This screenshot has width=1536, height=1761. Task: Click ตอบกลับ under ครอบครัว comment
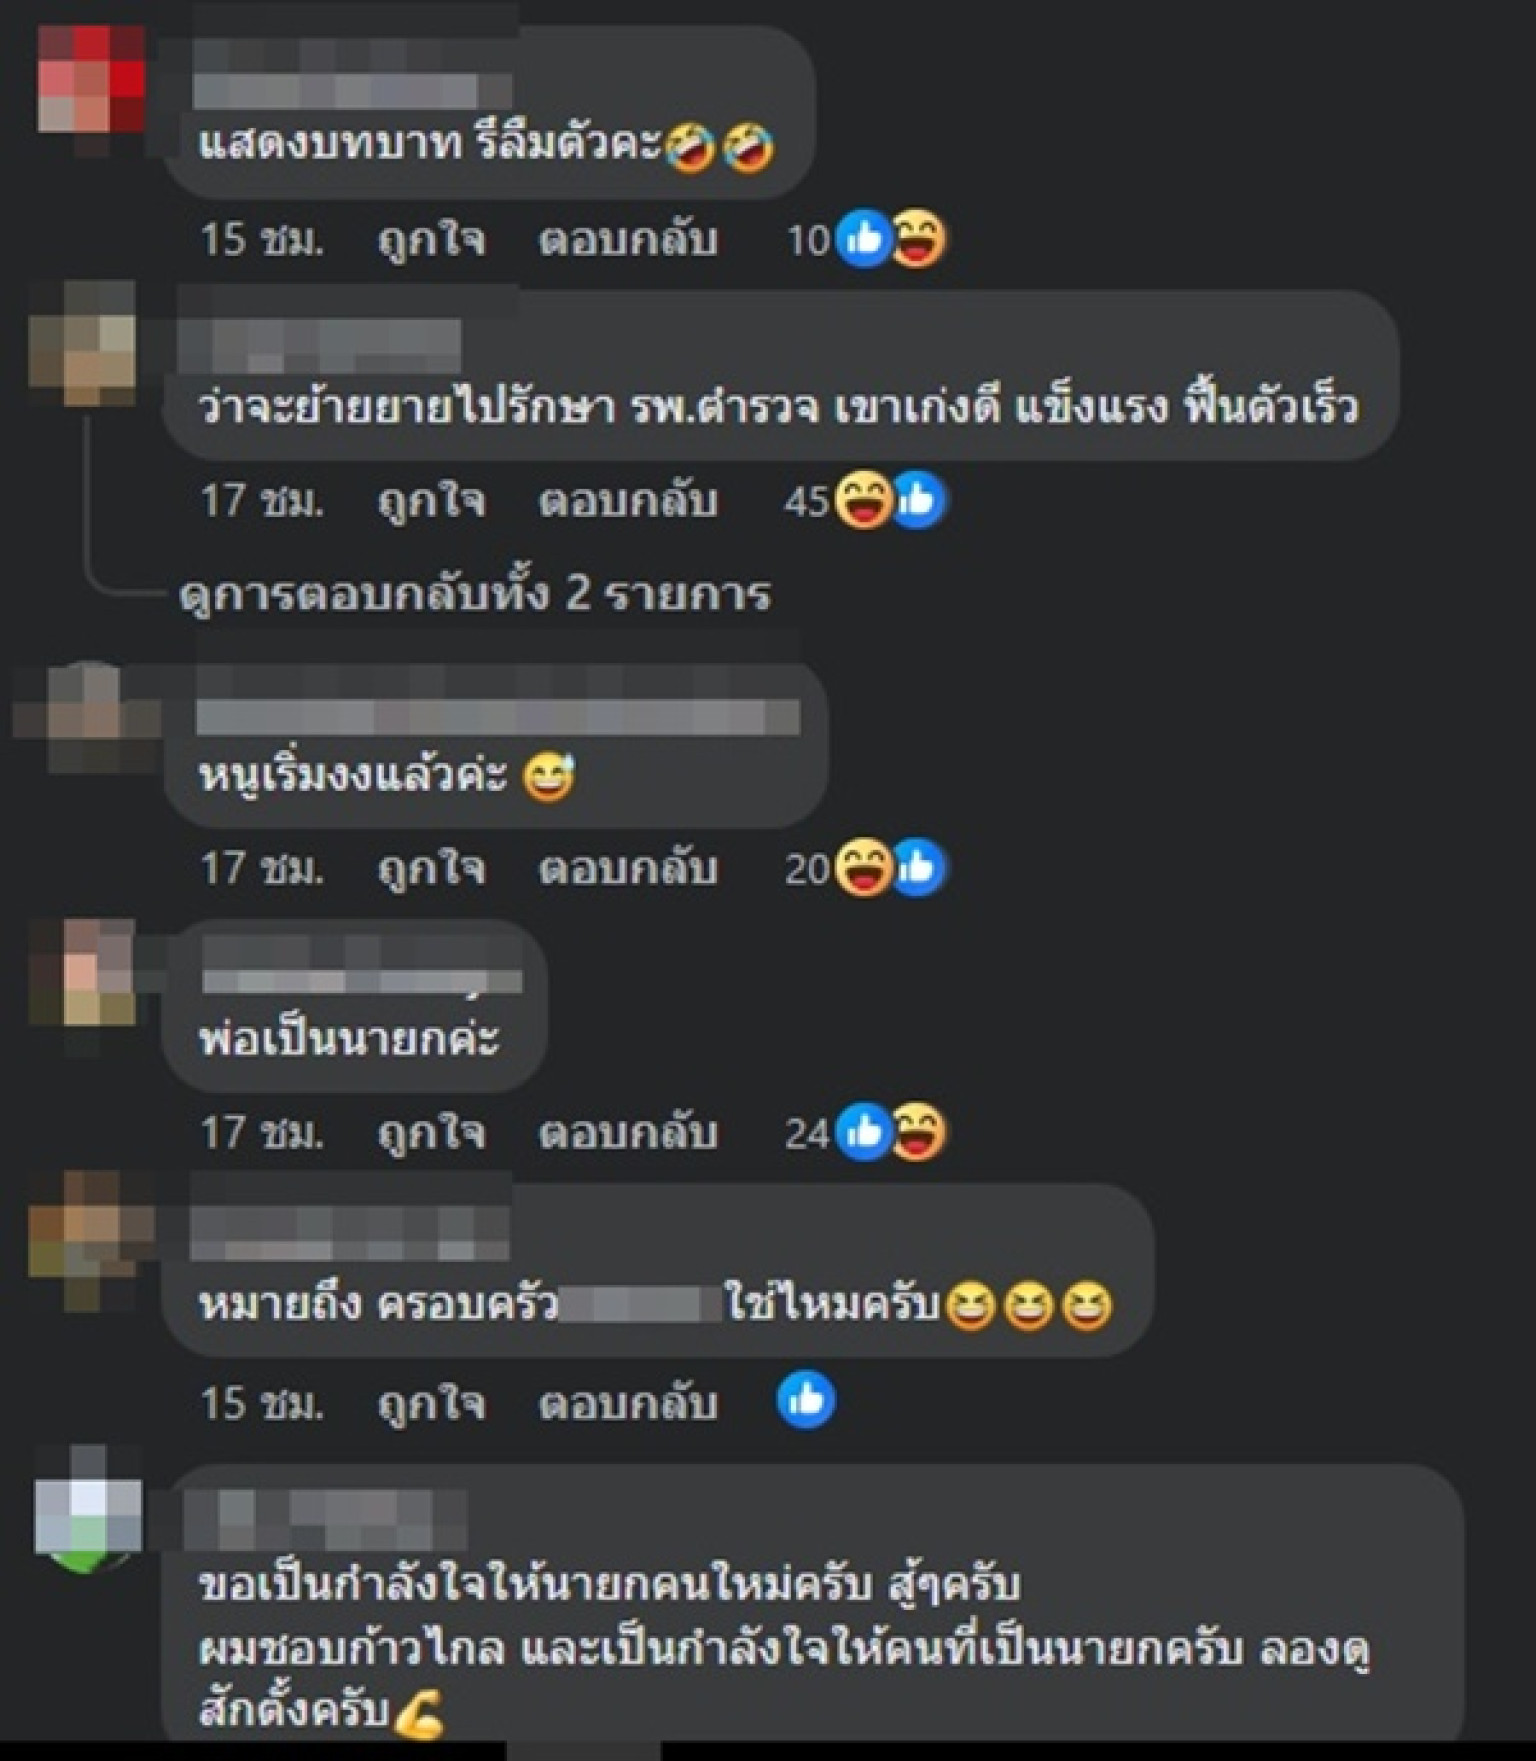[x=629, y=1402]
